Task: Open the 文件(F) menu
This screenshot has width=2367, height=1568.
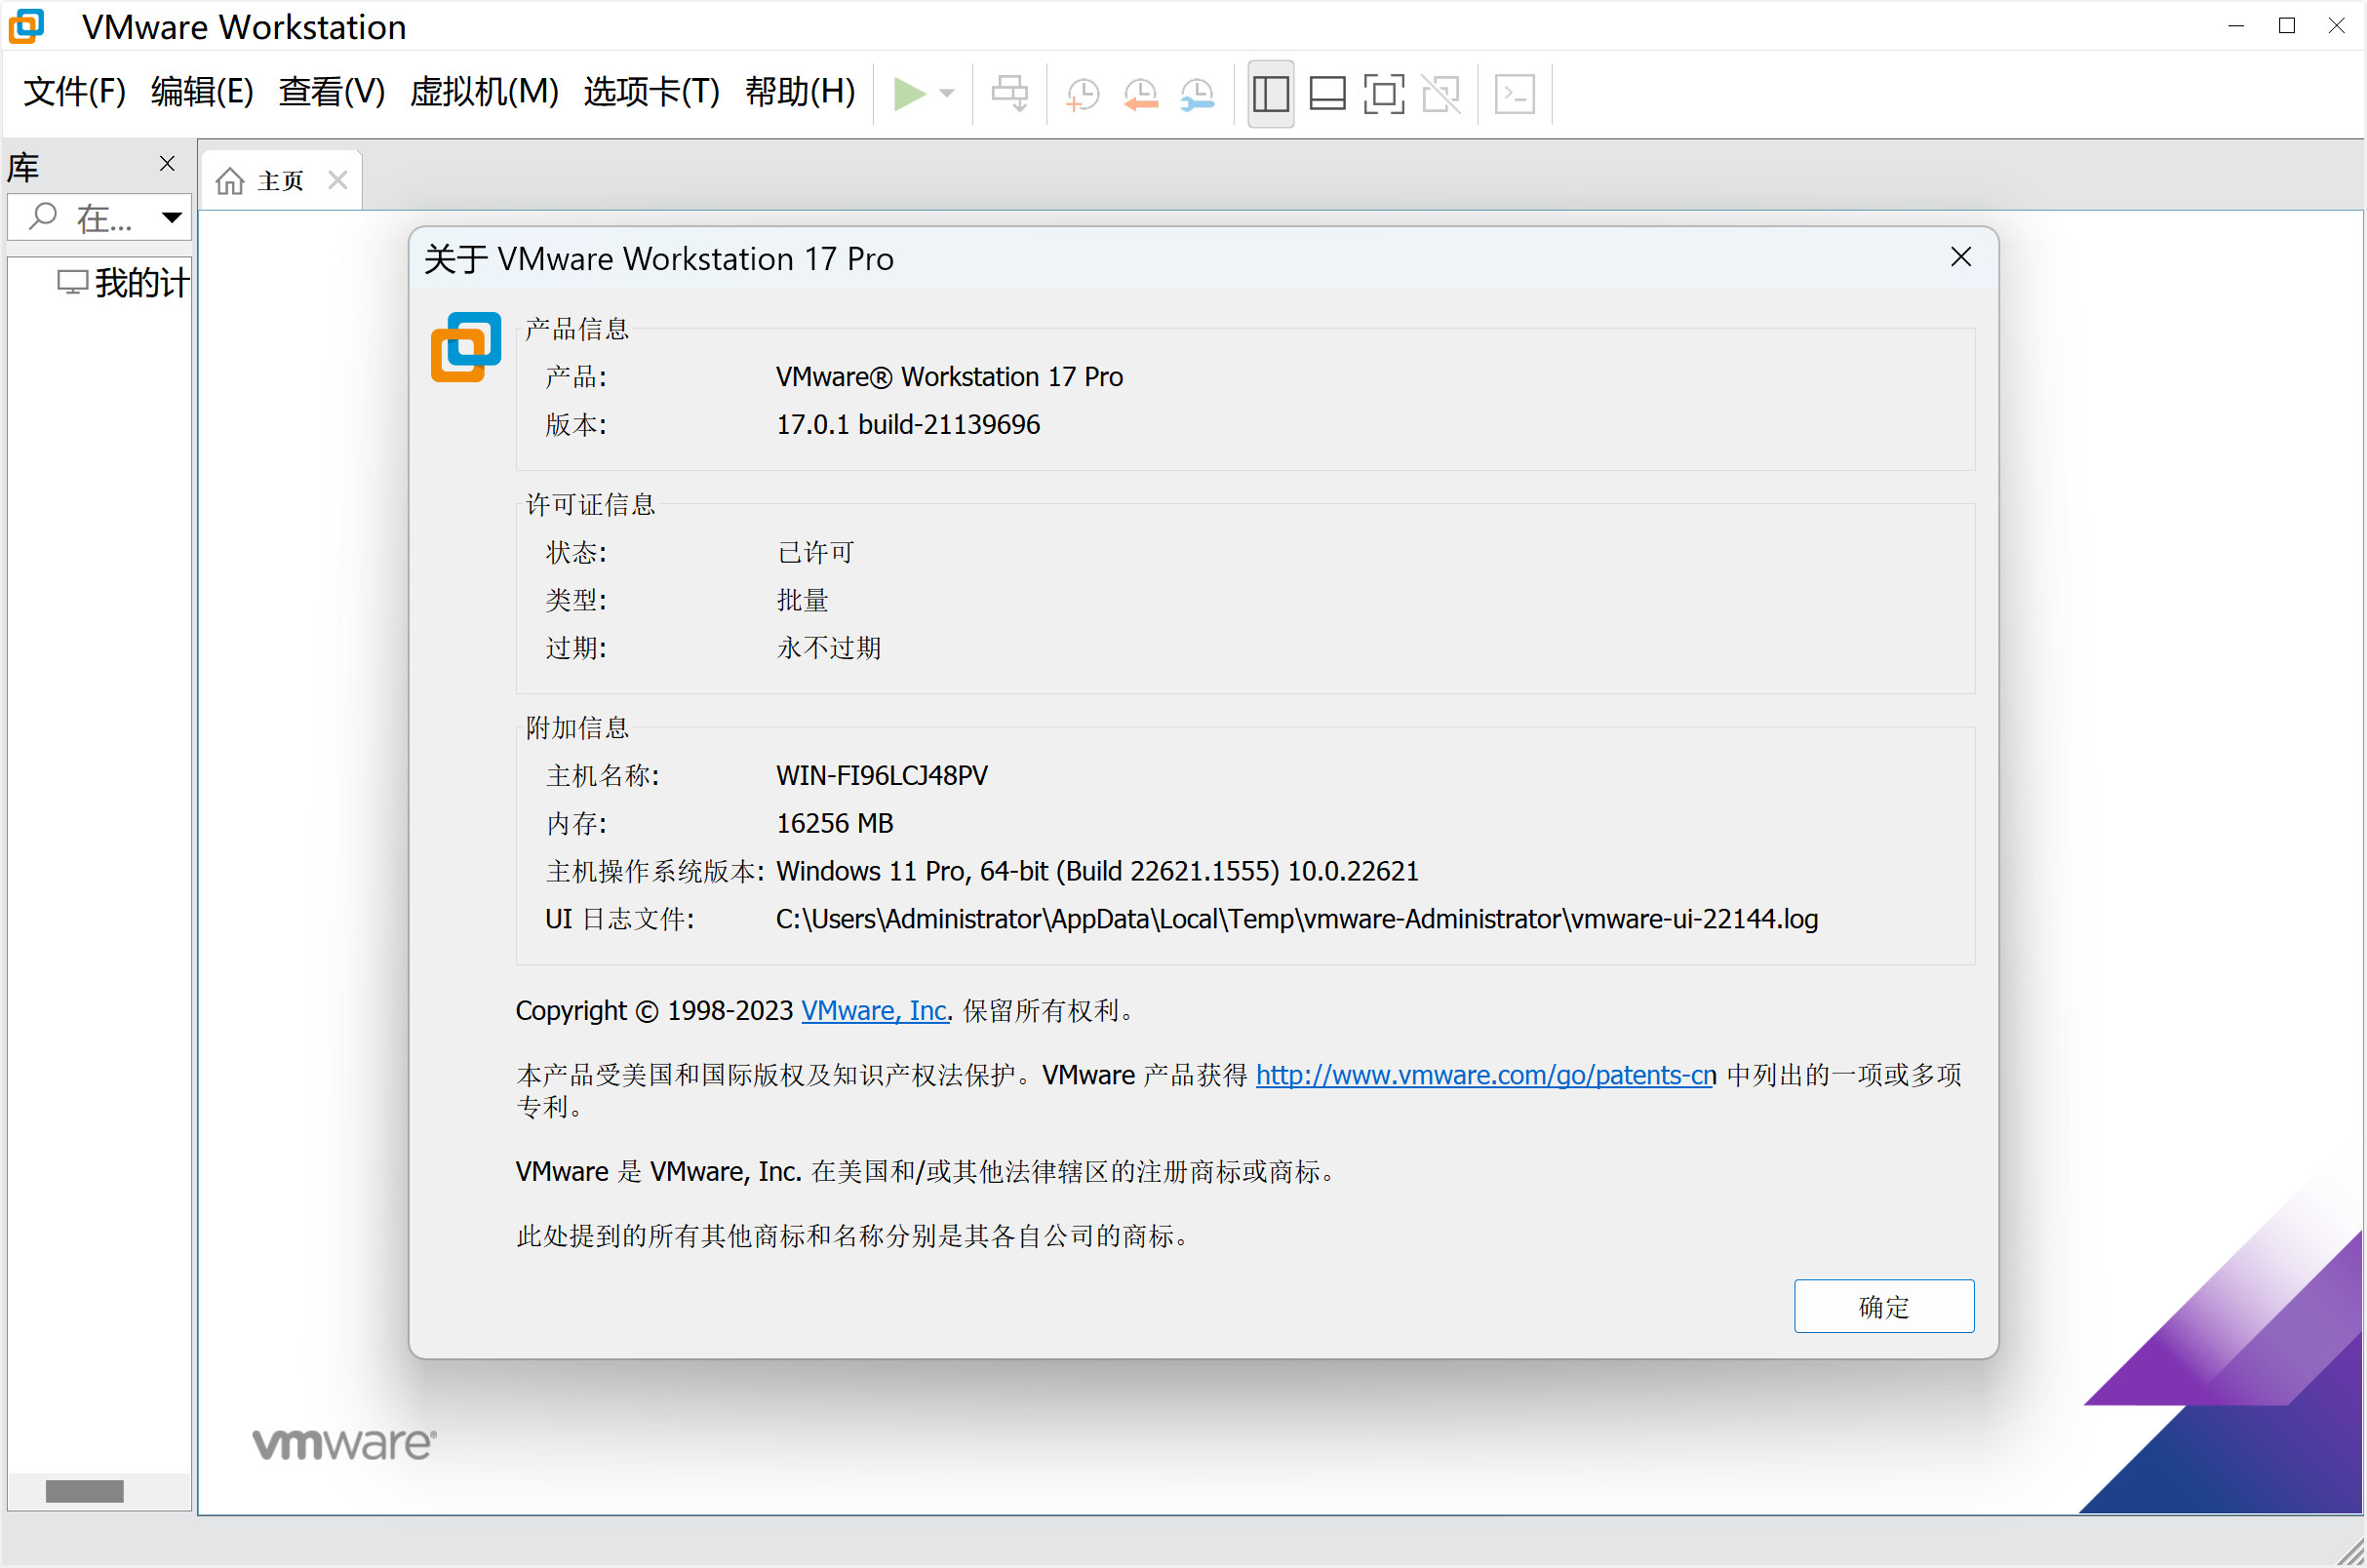Action: (x=74, y=92)
